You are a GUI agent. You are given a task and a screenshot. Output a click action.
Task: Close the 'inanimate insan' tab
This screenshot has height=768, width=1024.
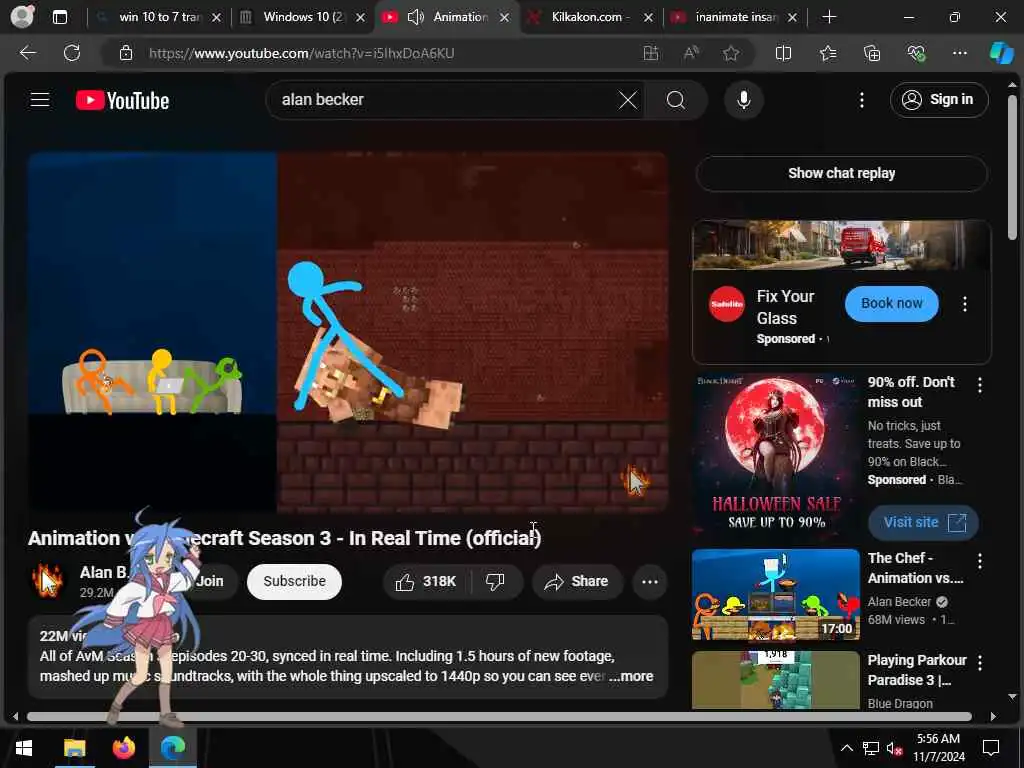(792, 18)
